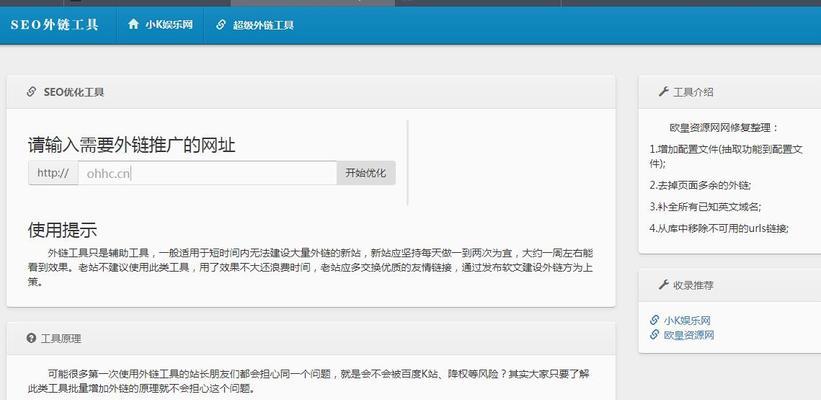
Task: Click the item 2.去掉页面多余的外链;
Action: (x=701, y=185)
